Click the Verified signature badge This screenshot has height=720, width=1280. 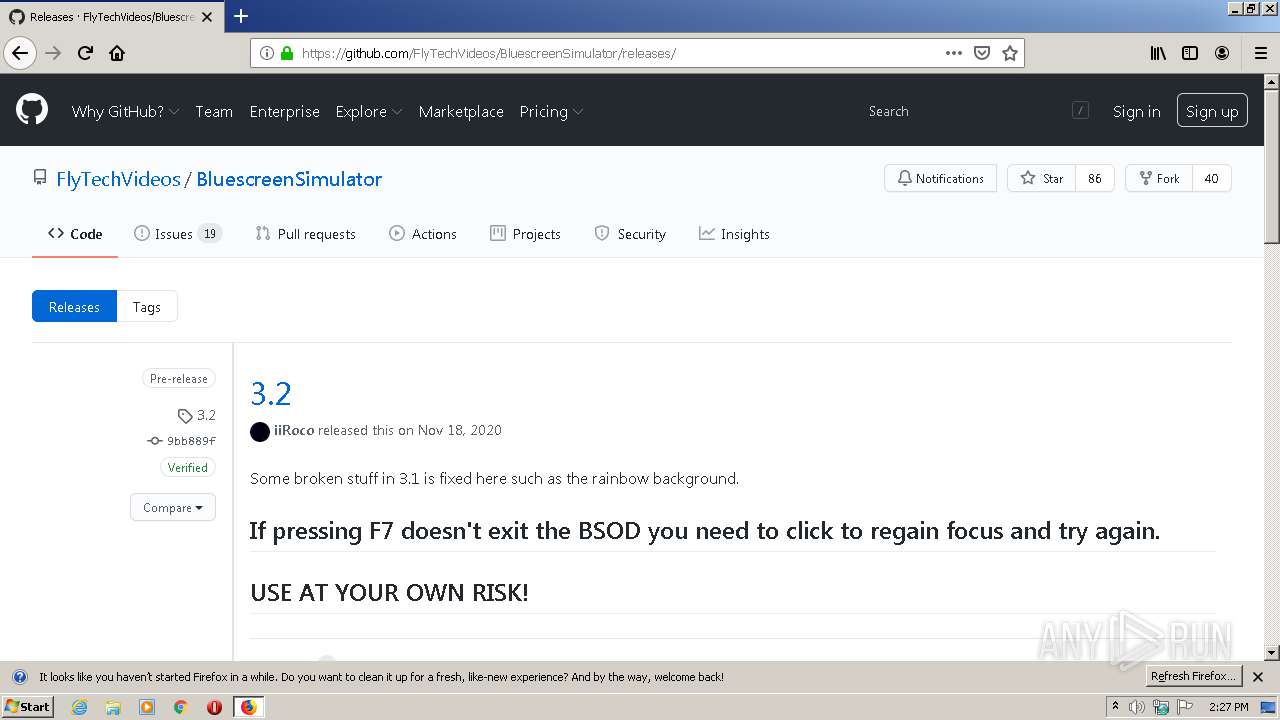(188, 467)
